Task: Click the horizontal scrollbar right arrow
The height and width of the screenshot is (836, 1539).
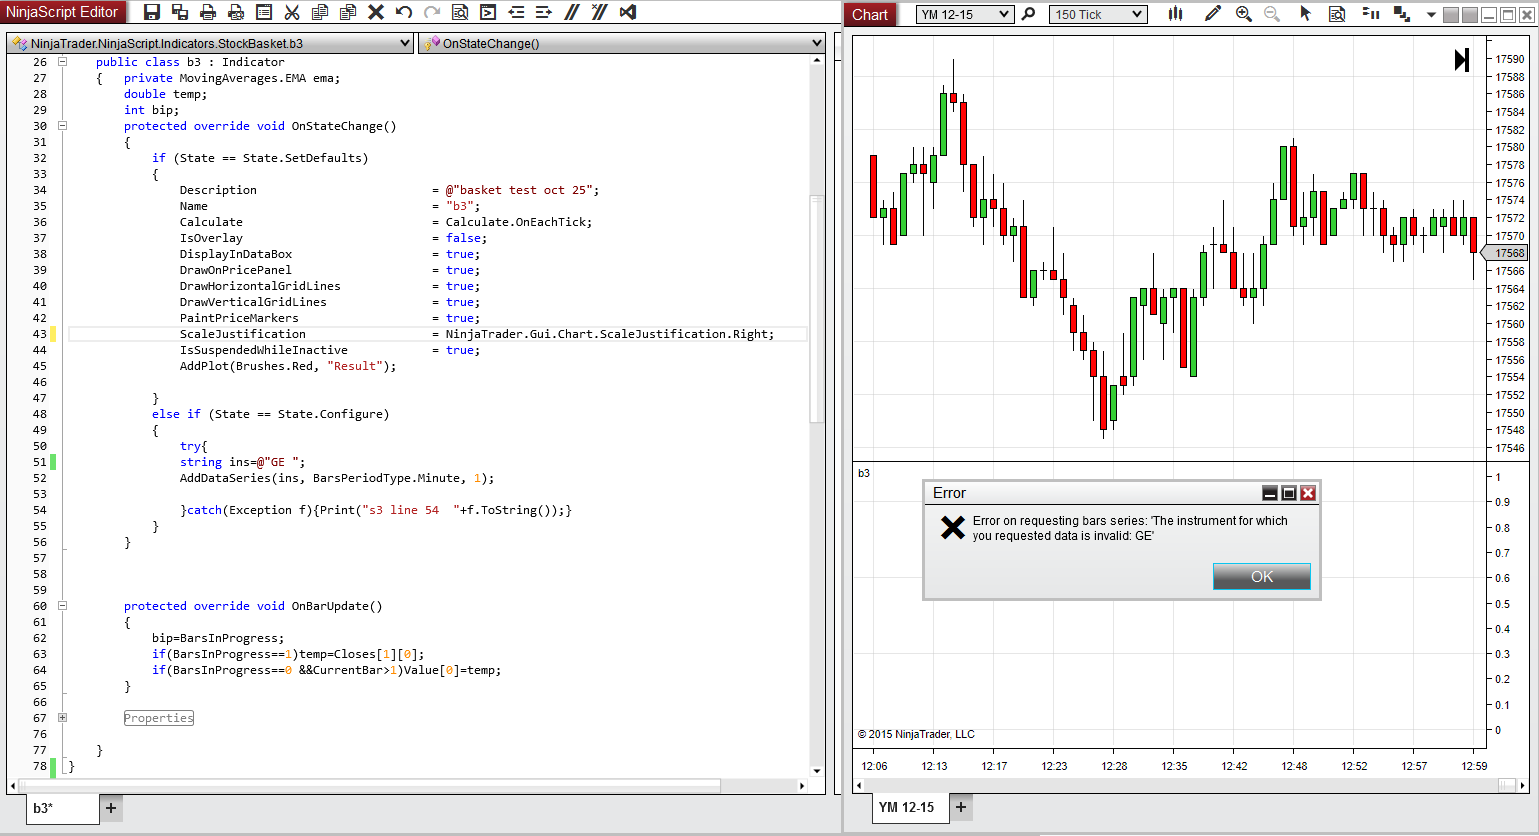Action: point(802,786)
